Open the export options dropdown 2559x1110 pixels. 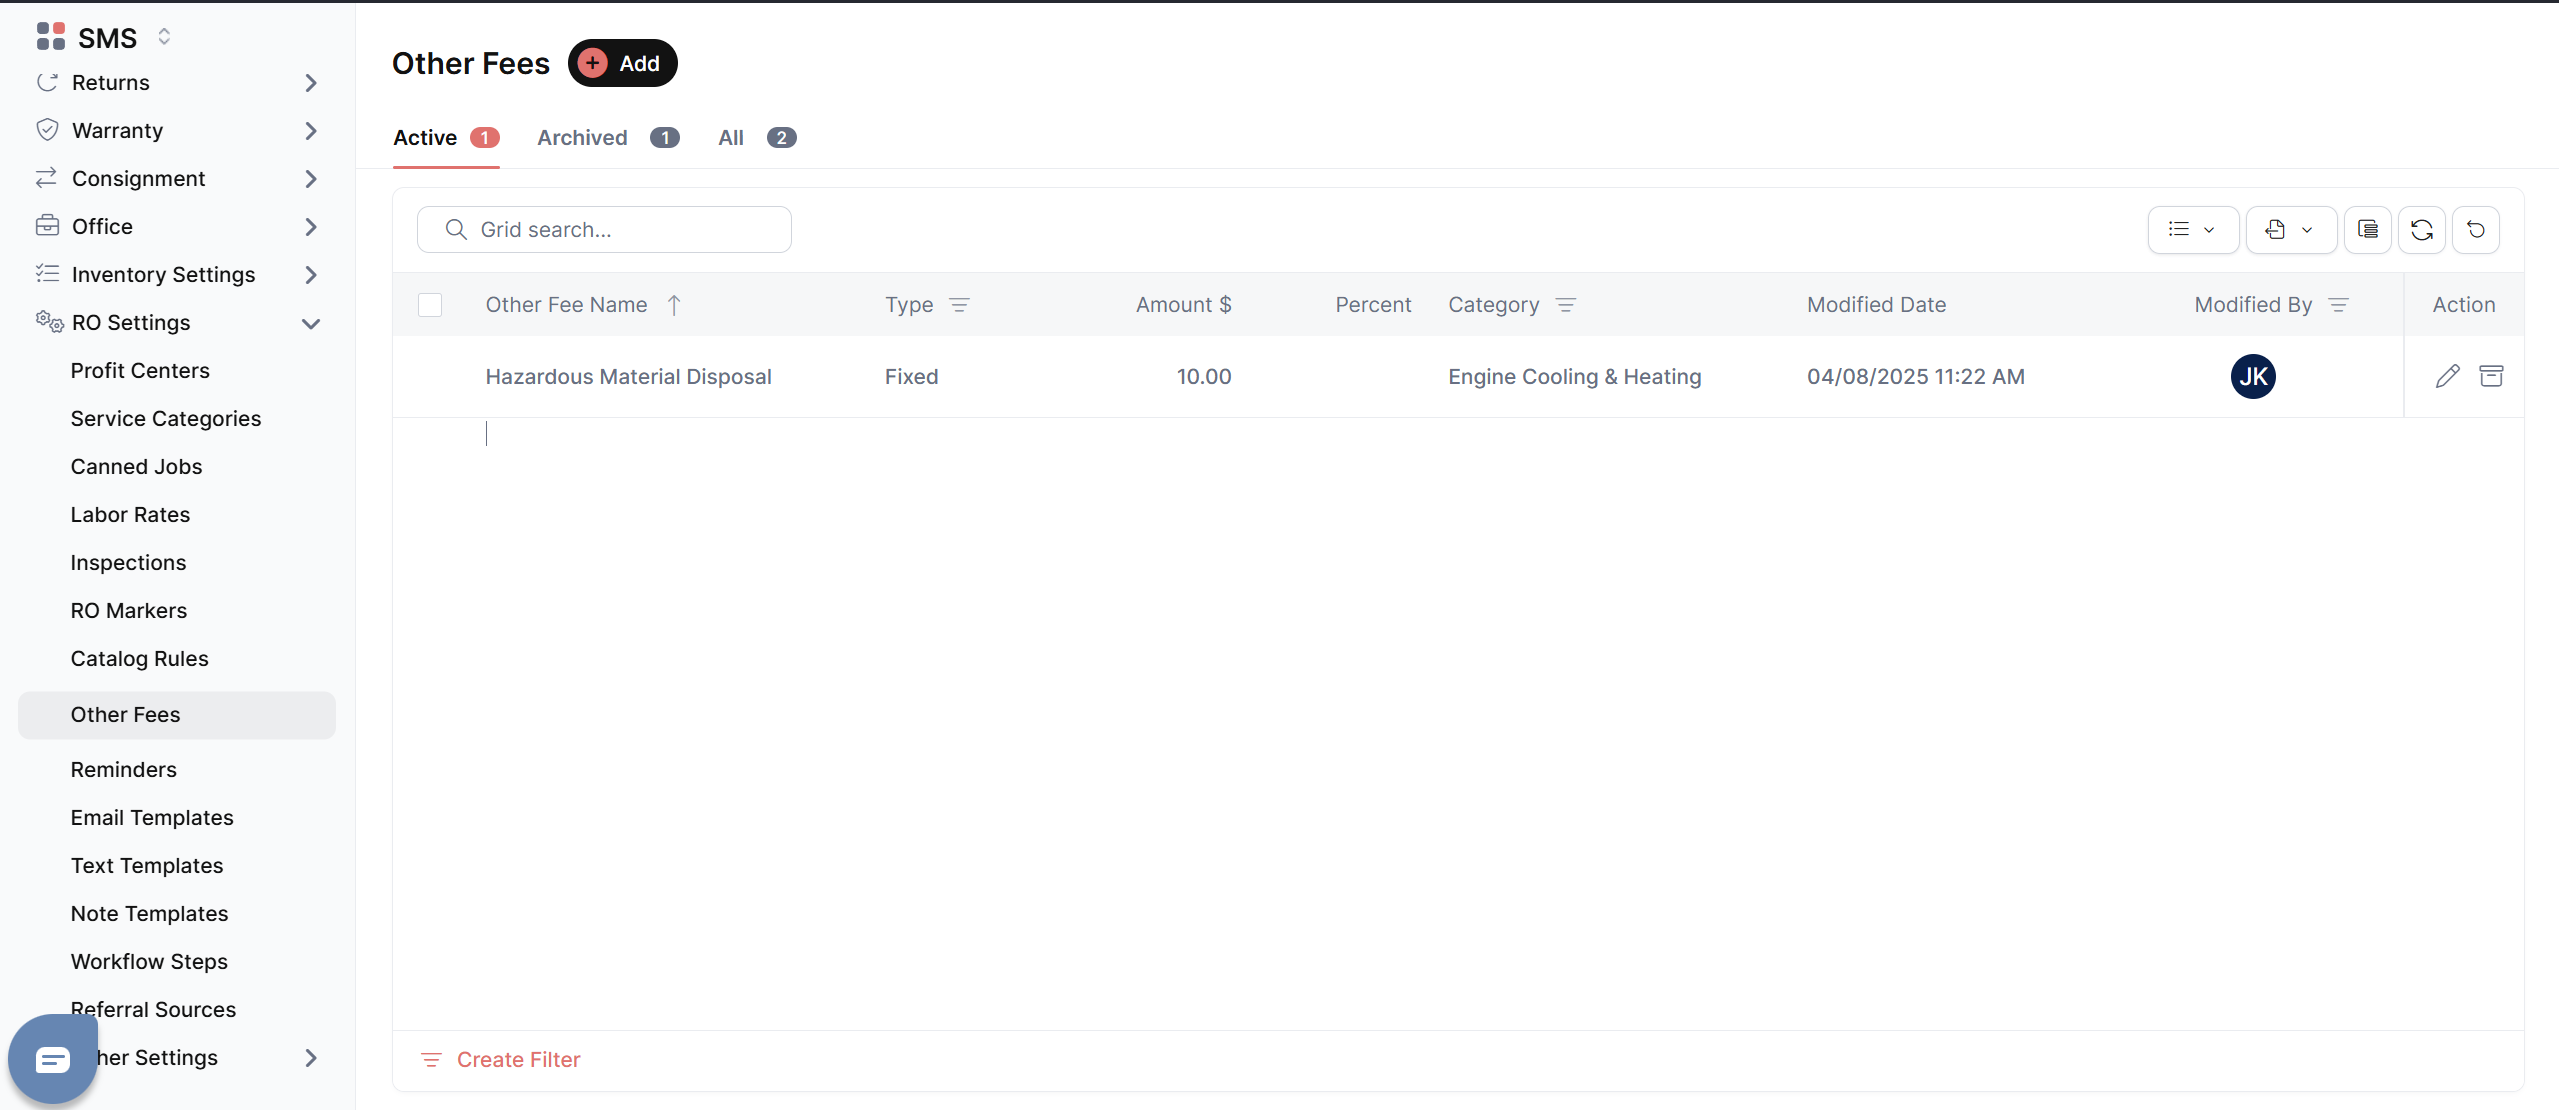(2290, 230)
